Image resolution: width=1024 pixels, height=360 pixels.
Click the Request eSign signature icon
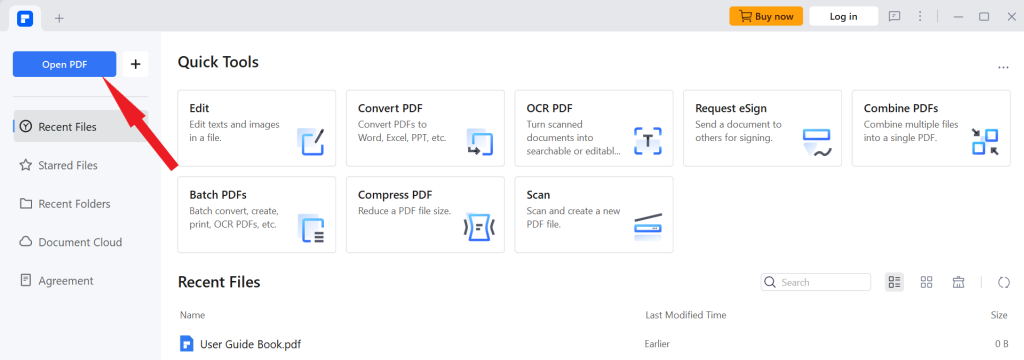pyautogui.click(x=816, y=142)
